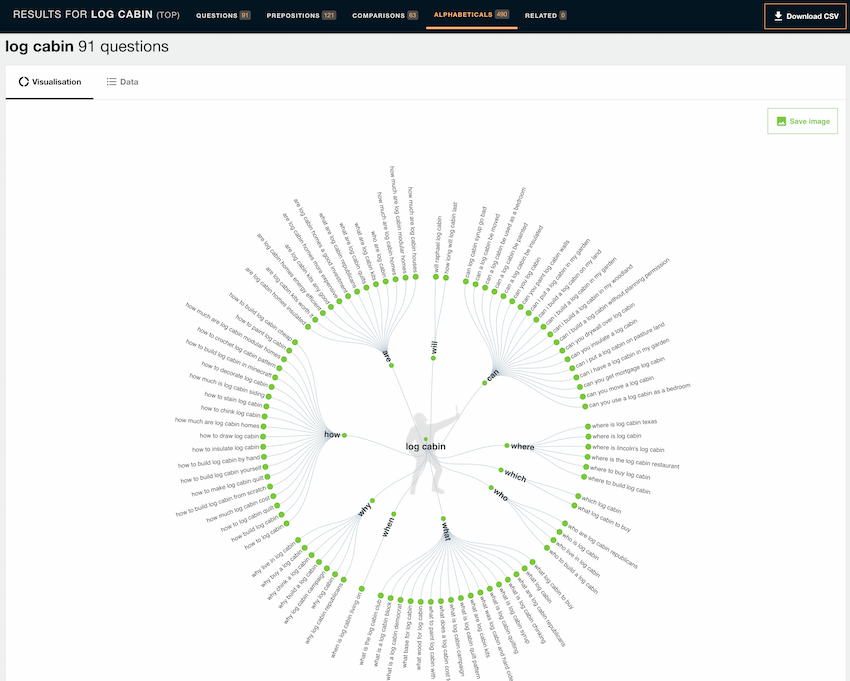Click the 'where' branch node
This screenshot has height=681, width=850.
[x=507, y=445]
